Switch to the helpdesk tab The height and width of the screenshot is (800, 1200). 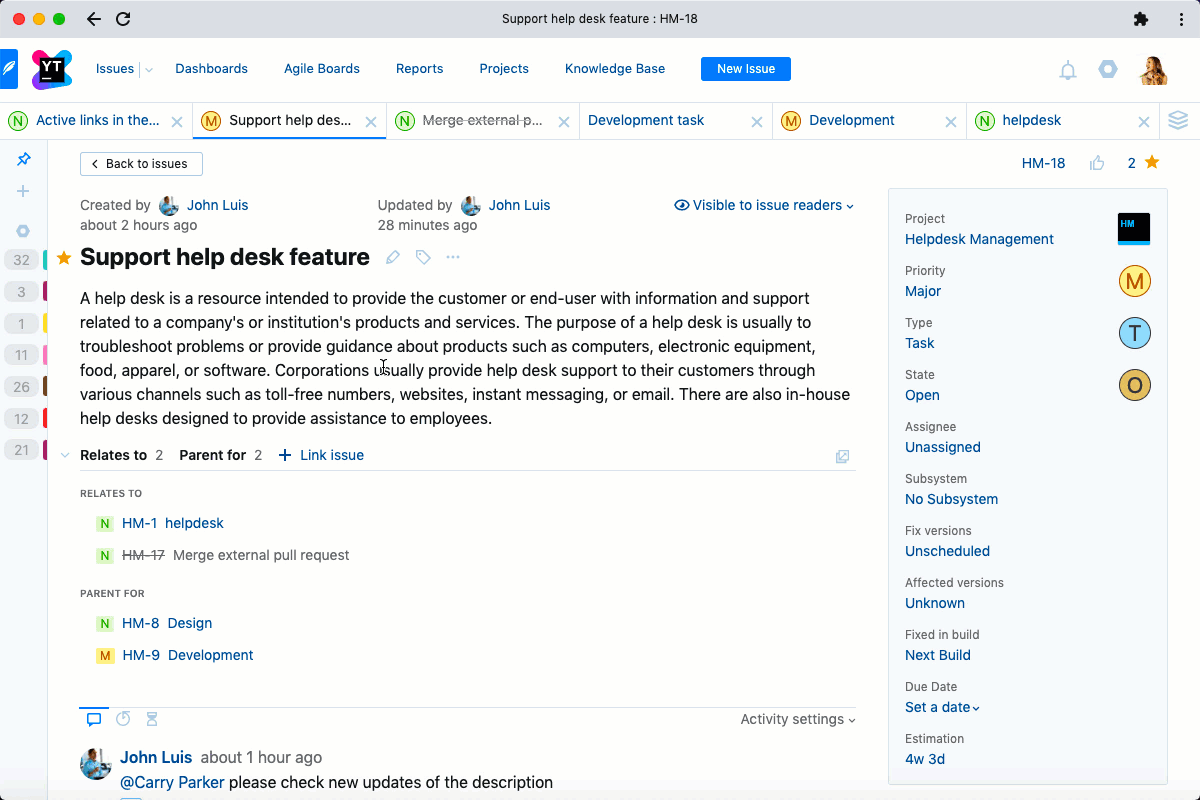tap(1033, 121)
